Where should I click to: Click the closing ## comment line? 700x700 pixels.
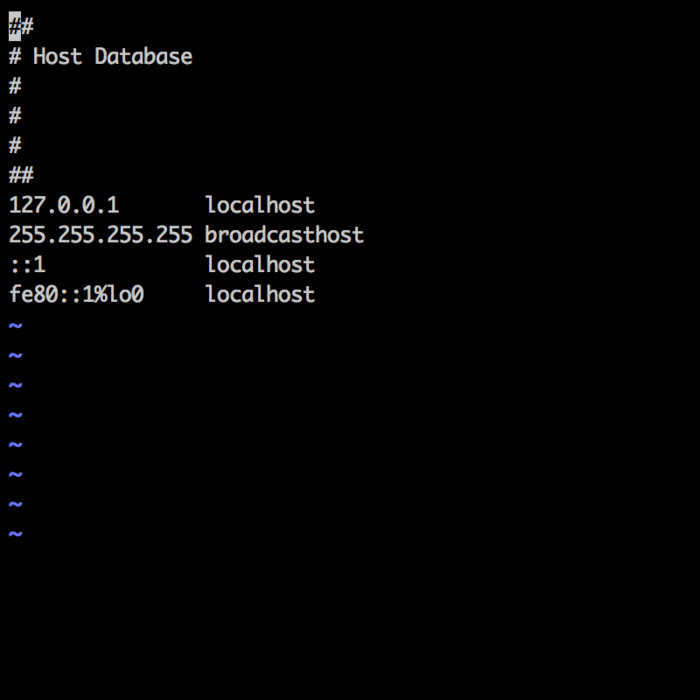click(x=21, y=176)
